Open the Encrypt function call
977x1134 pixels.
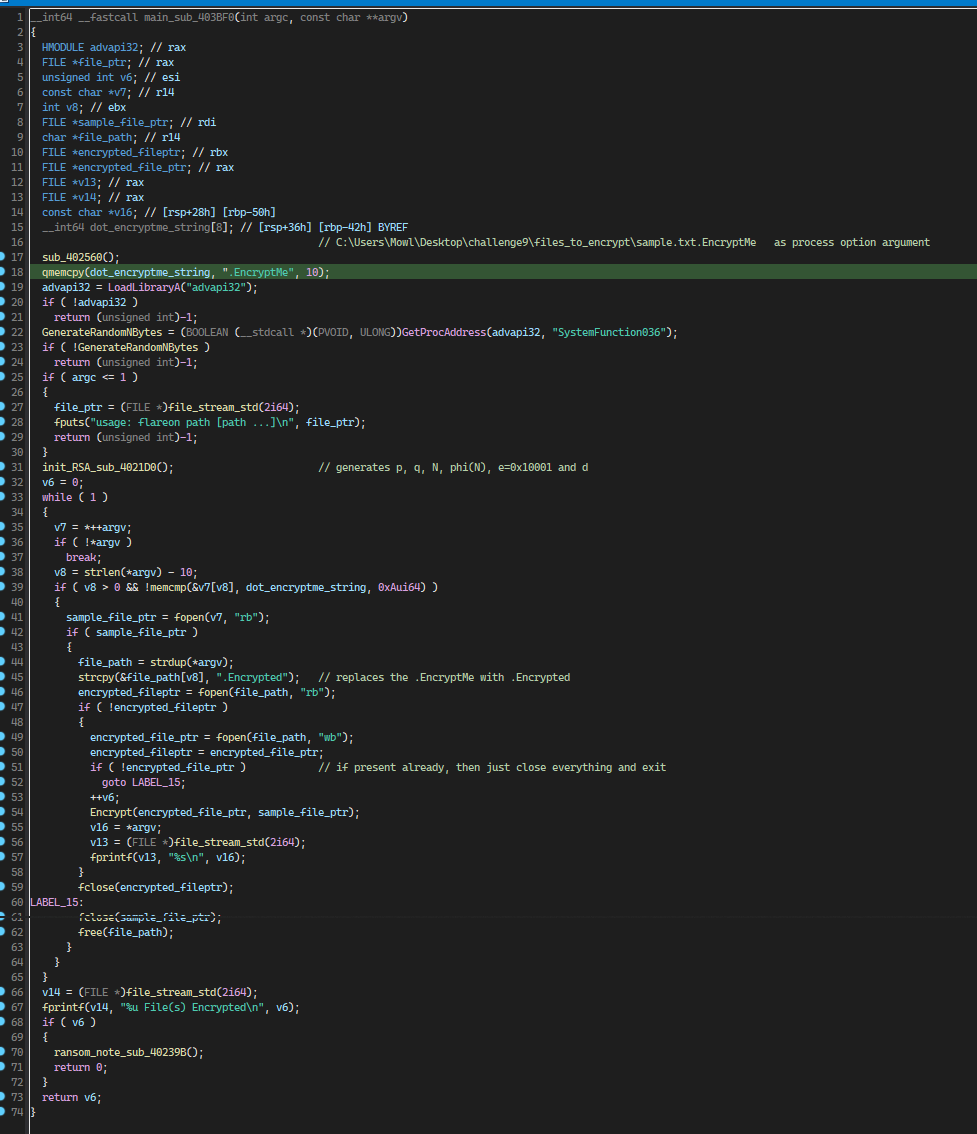pyautogui.click(x=111, y=812)
